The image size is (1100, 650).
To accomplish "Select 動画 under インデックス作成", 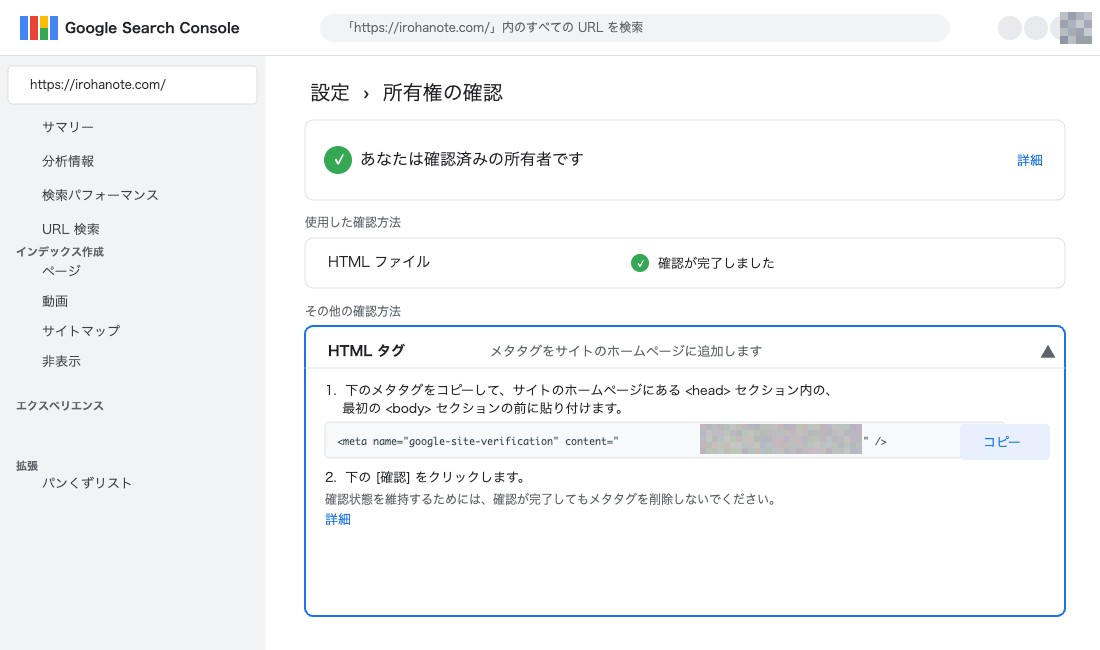I will 54,300.
